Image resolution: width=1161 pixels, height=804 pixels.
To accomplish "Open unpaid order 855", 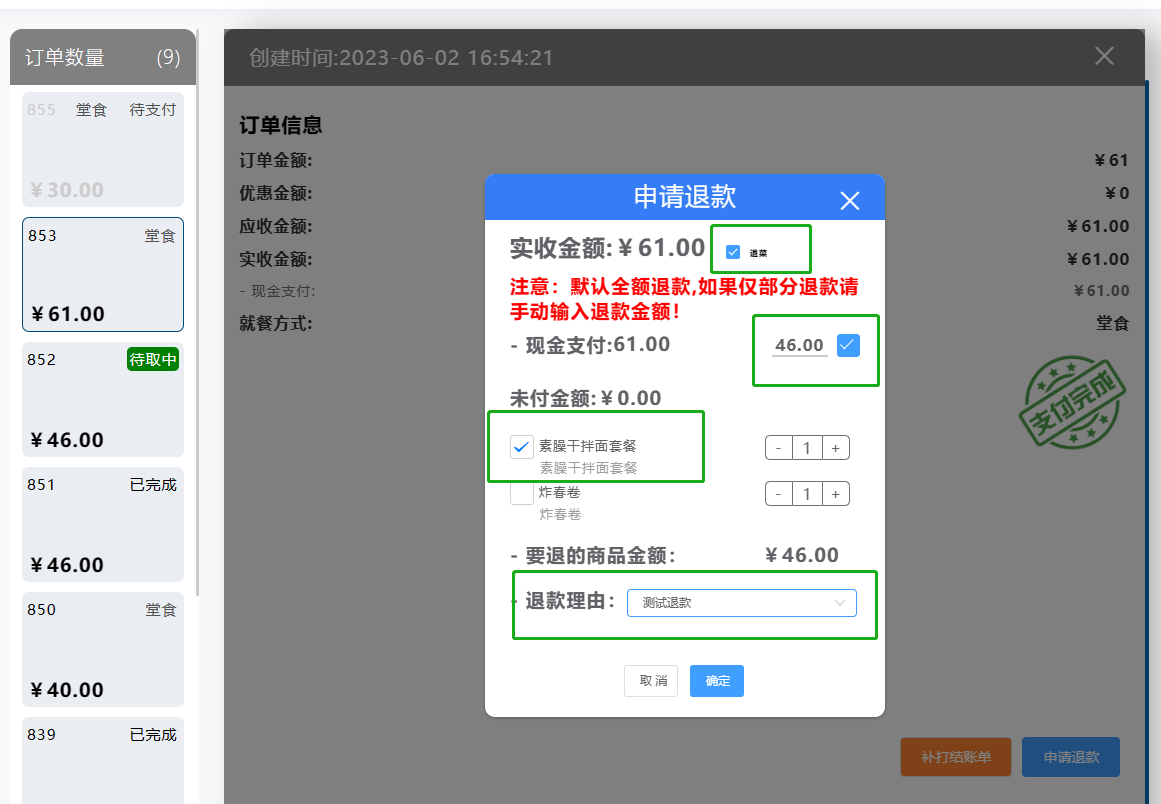I will [x=103, y=150].
